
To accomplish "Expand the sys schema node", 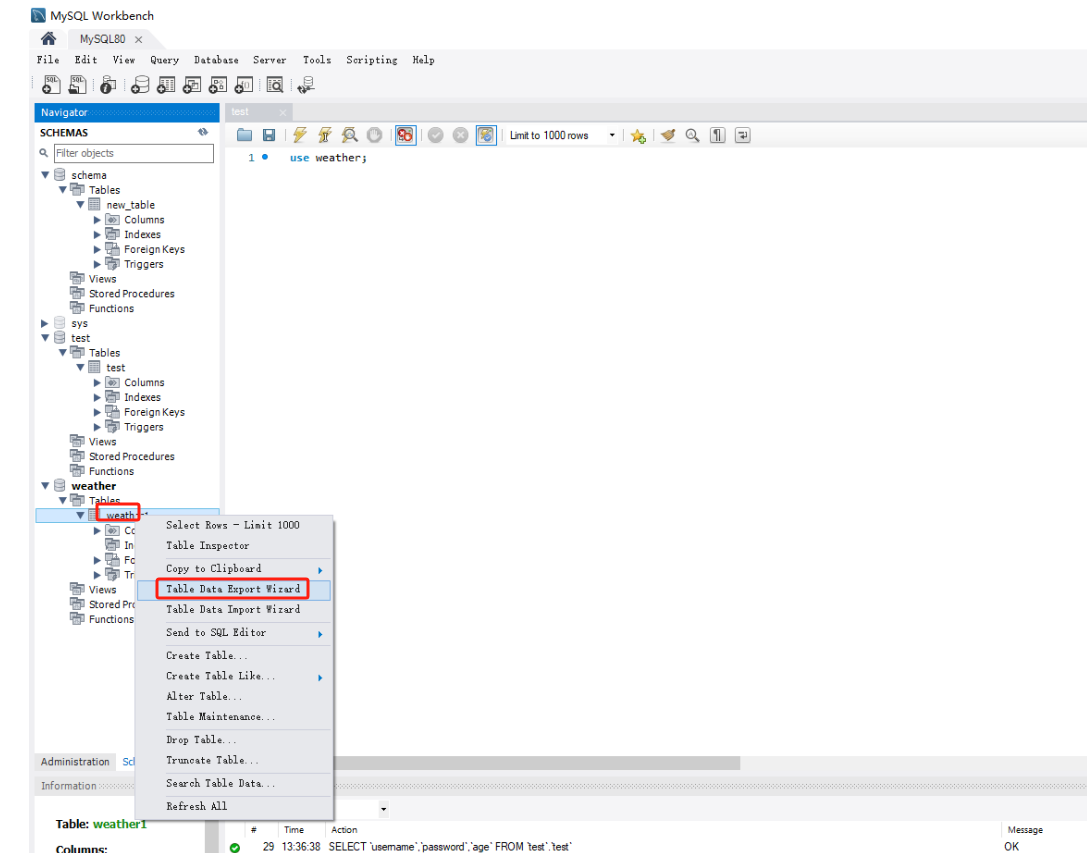I will pos(45,323).
